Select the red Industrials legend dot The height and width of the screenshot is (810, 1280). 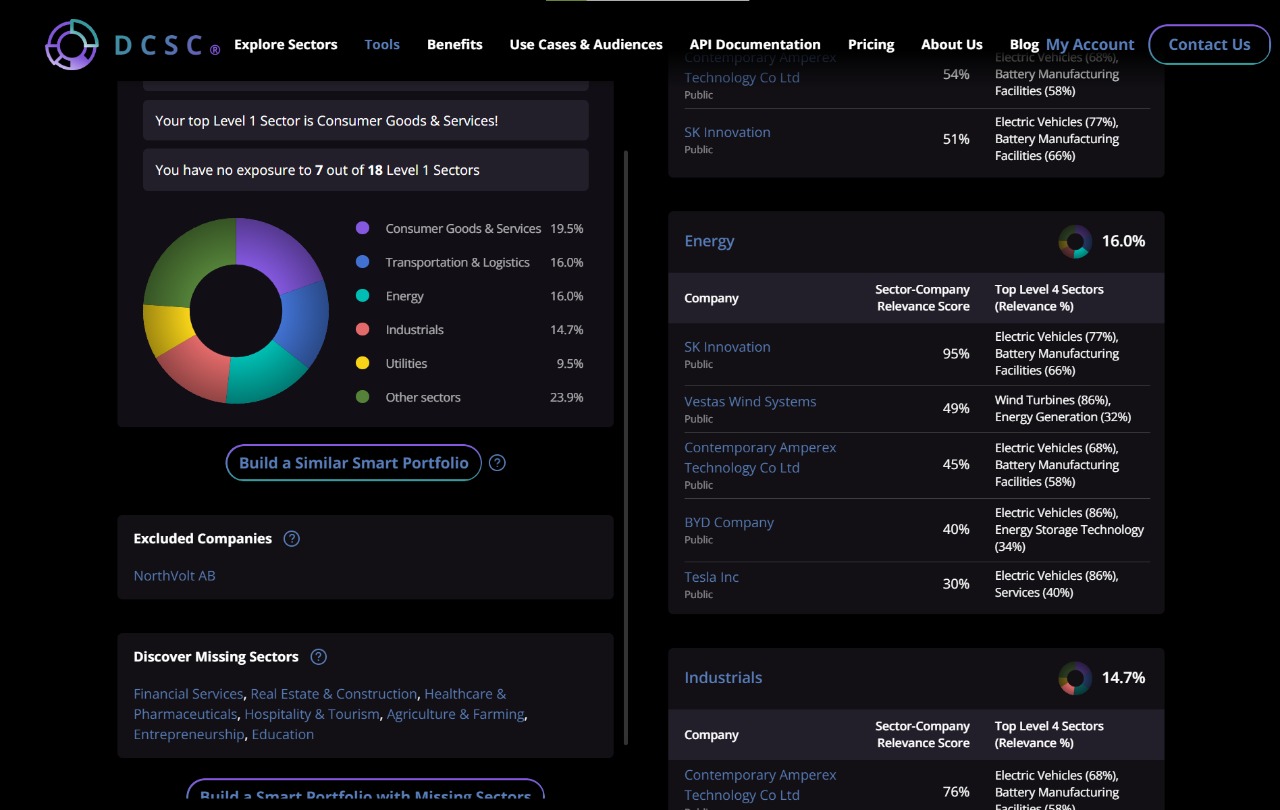(362, 329)
